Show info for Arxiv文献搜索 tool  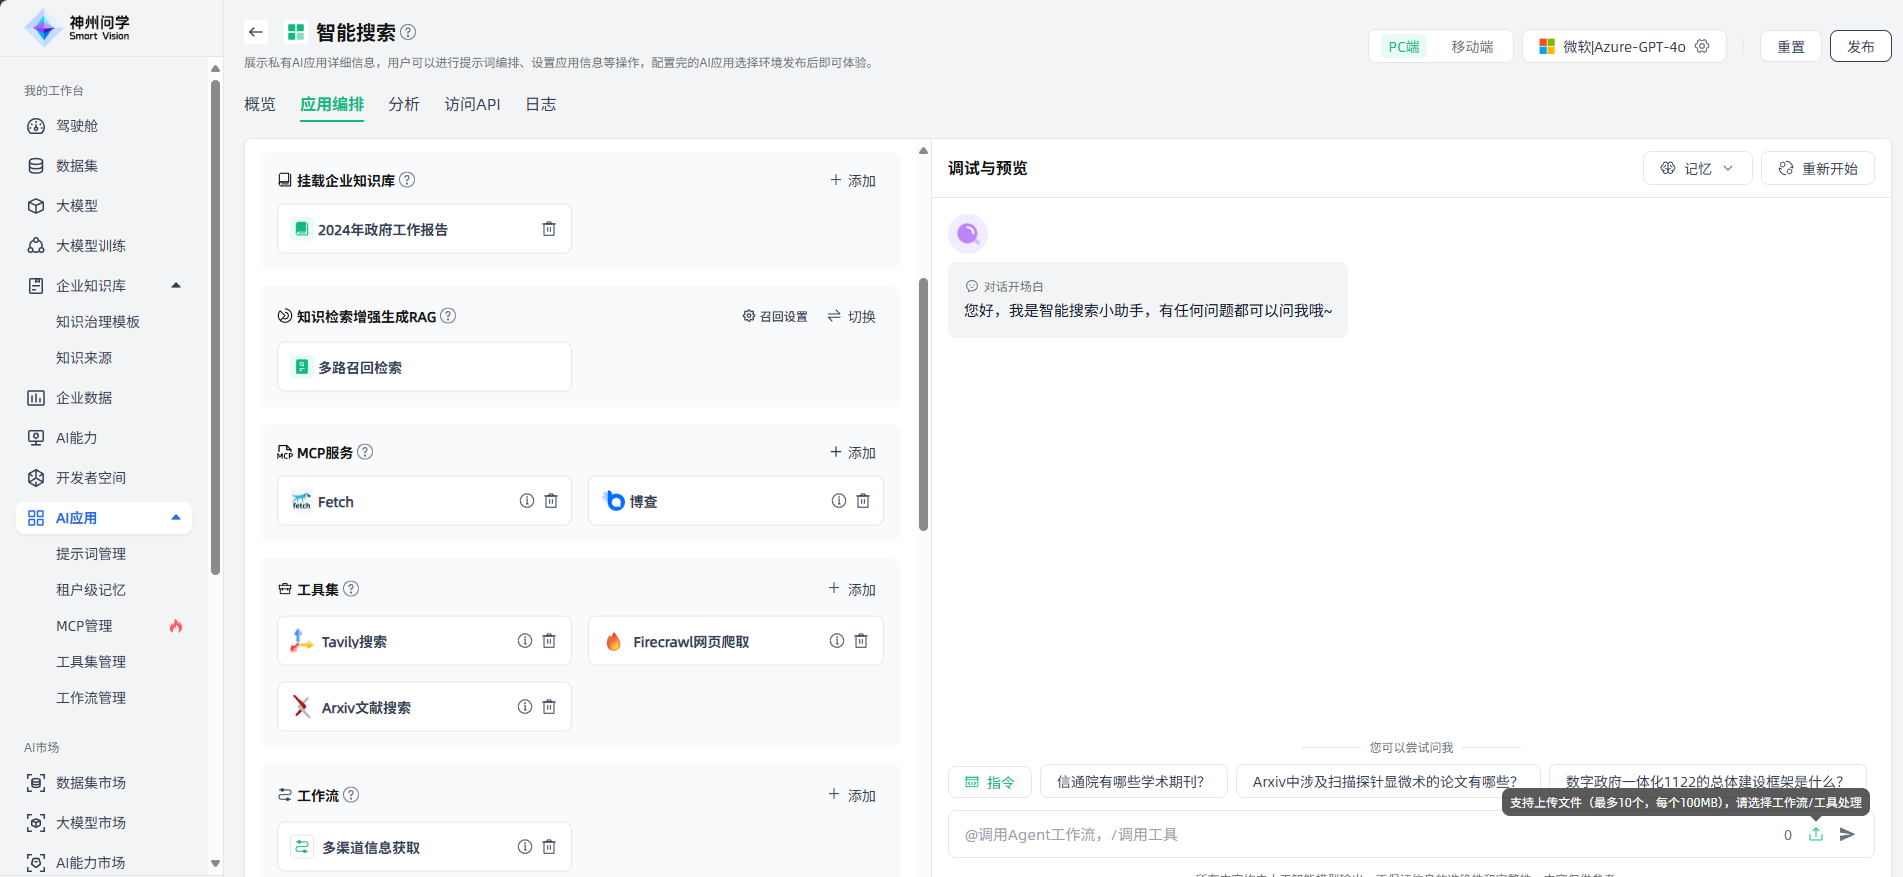tap(525, 707)
